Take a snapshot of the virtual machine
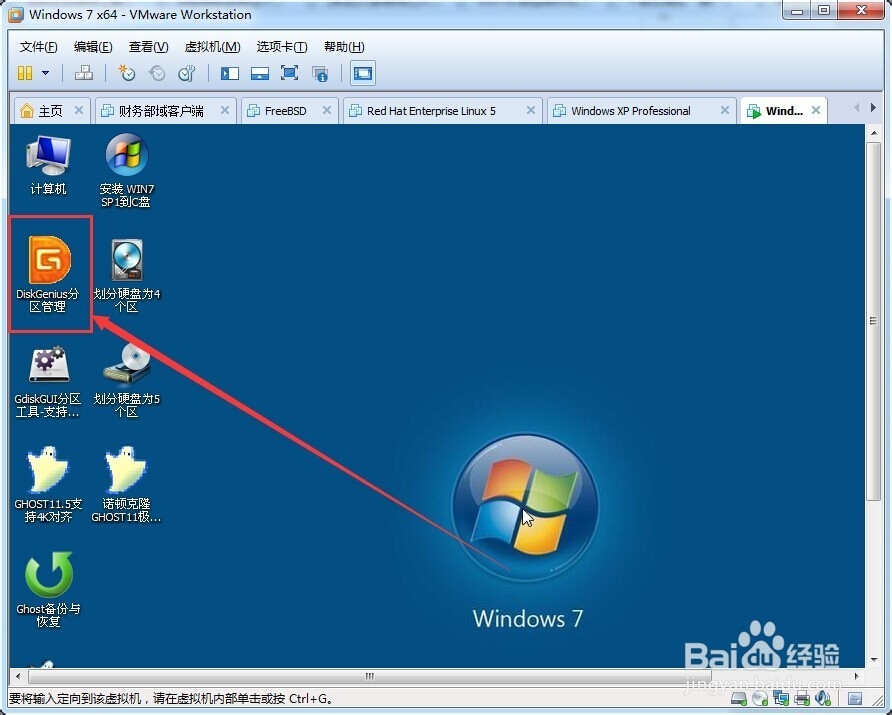 126,73
